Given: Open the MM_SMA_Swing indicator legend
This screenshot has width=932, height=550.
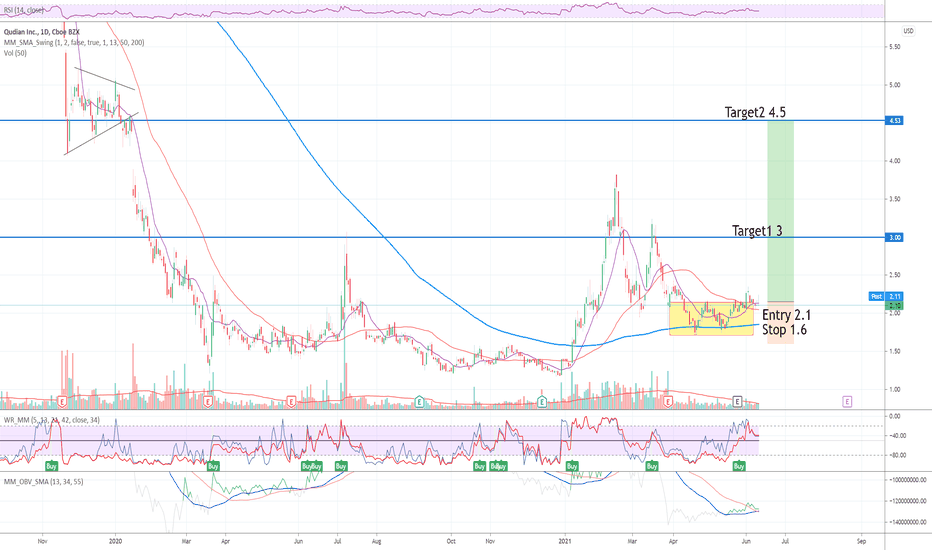Looking at the screenshot, I should tap(74, 42).
